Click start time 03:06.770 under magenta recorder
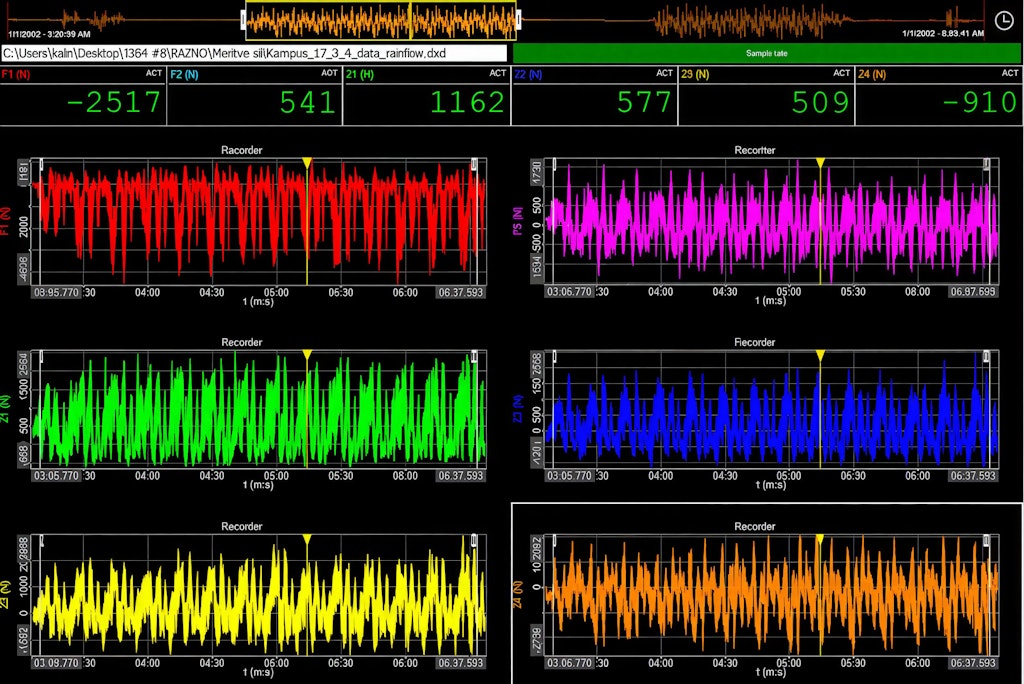The image size is (1024, 684). click(x=569, y=292)
